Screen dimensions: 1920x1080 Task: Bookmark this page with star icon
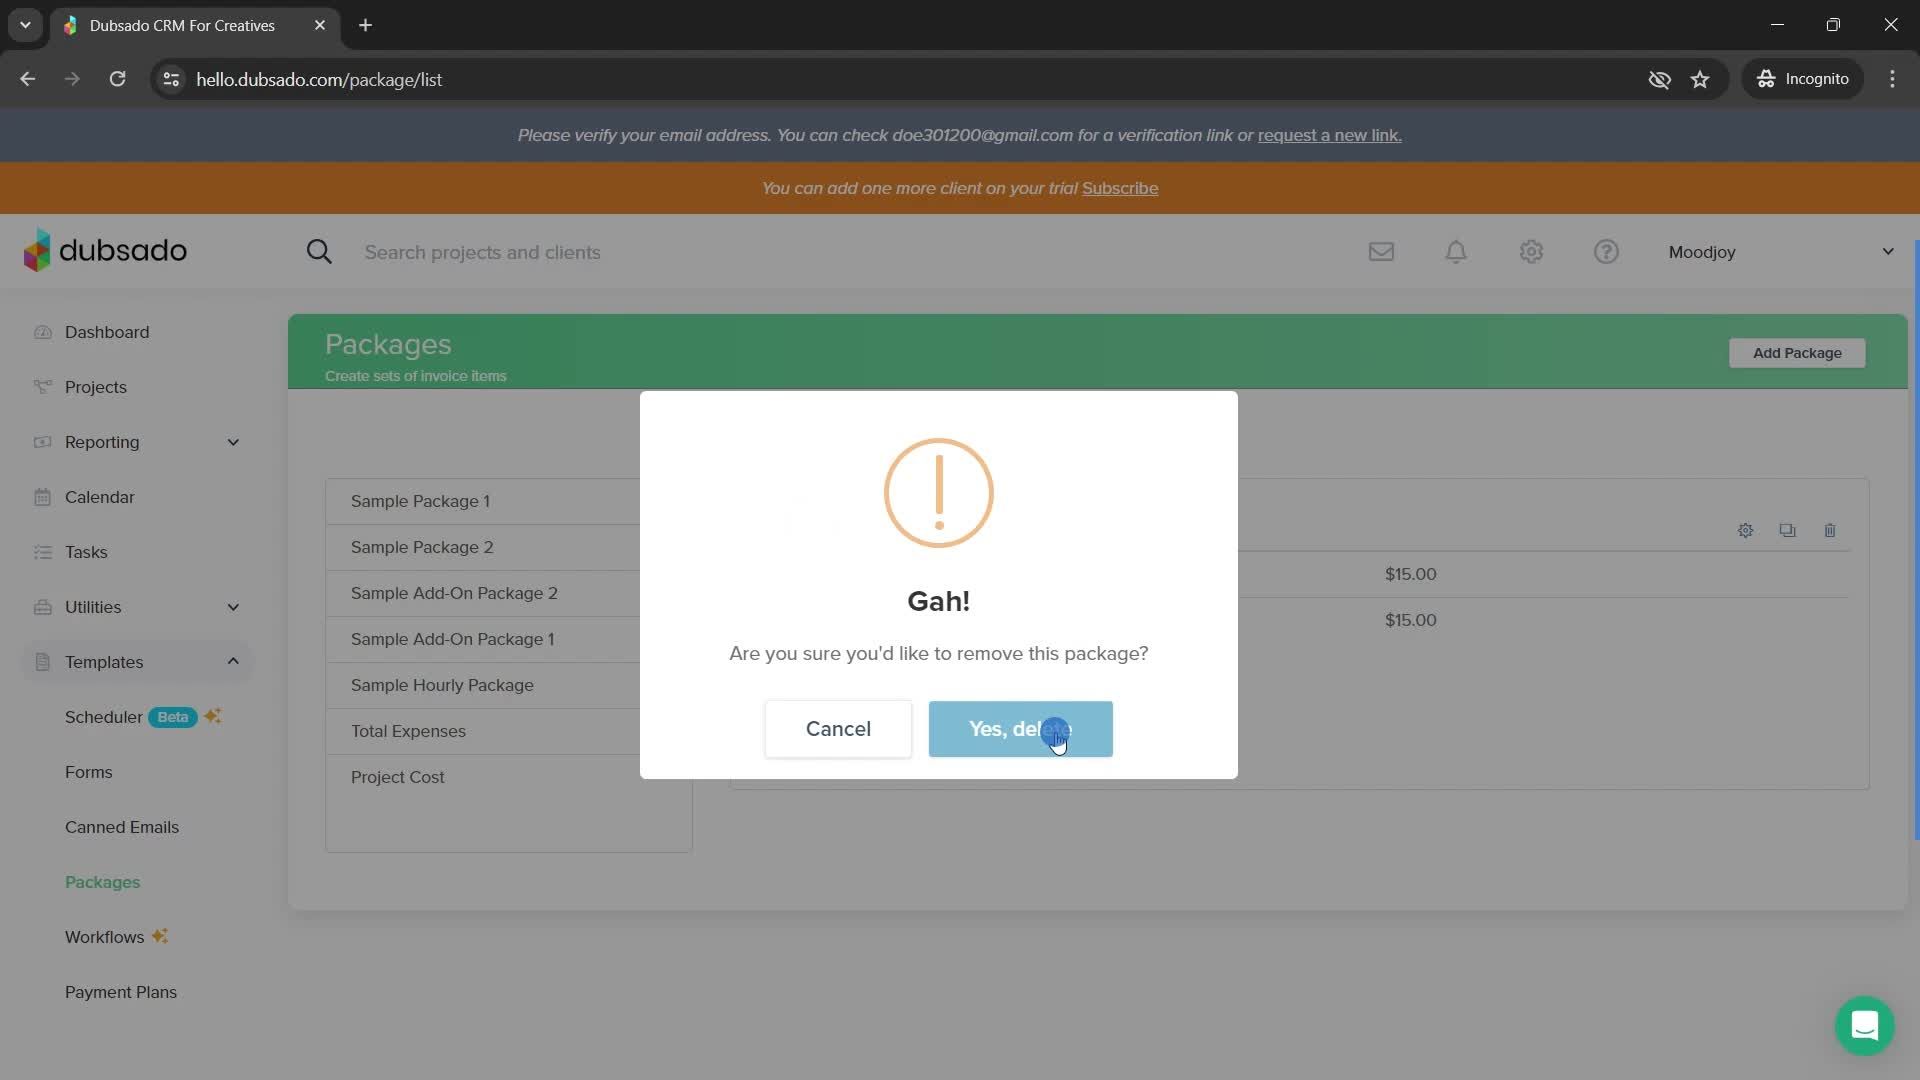pyautogui.click(x=1700, y=79)
